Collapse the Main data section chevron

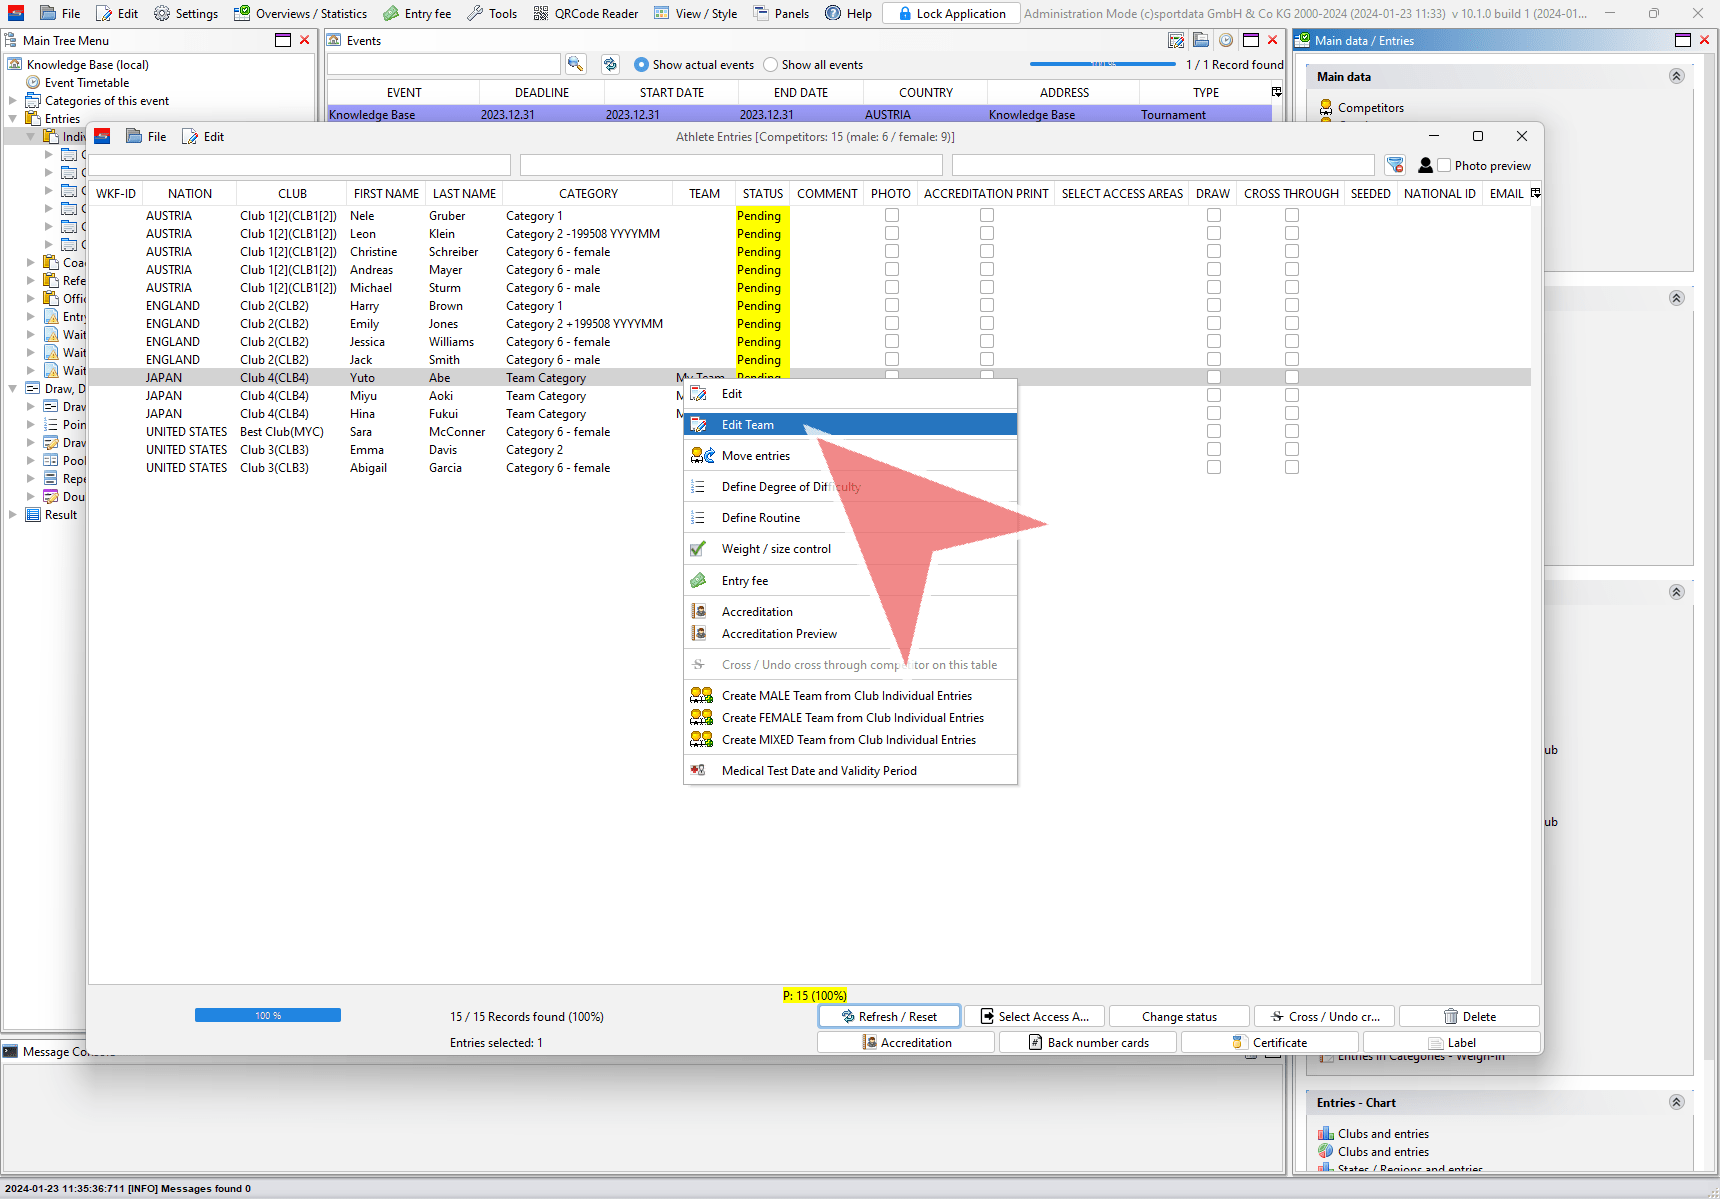1676,76
